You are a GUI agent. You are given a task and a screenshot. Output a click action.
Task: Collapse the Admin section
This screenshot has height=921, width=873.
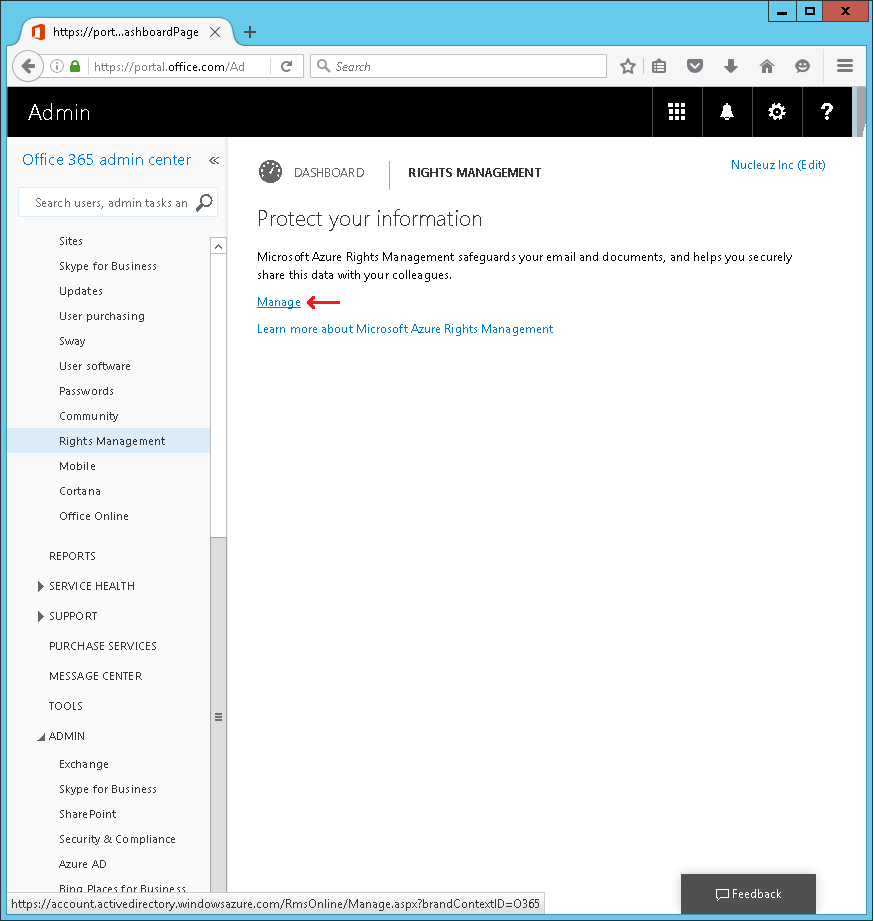click(41, 737)
